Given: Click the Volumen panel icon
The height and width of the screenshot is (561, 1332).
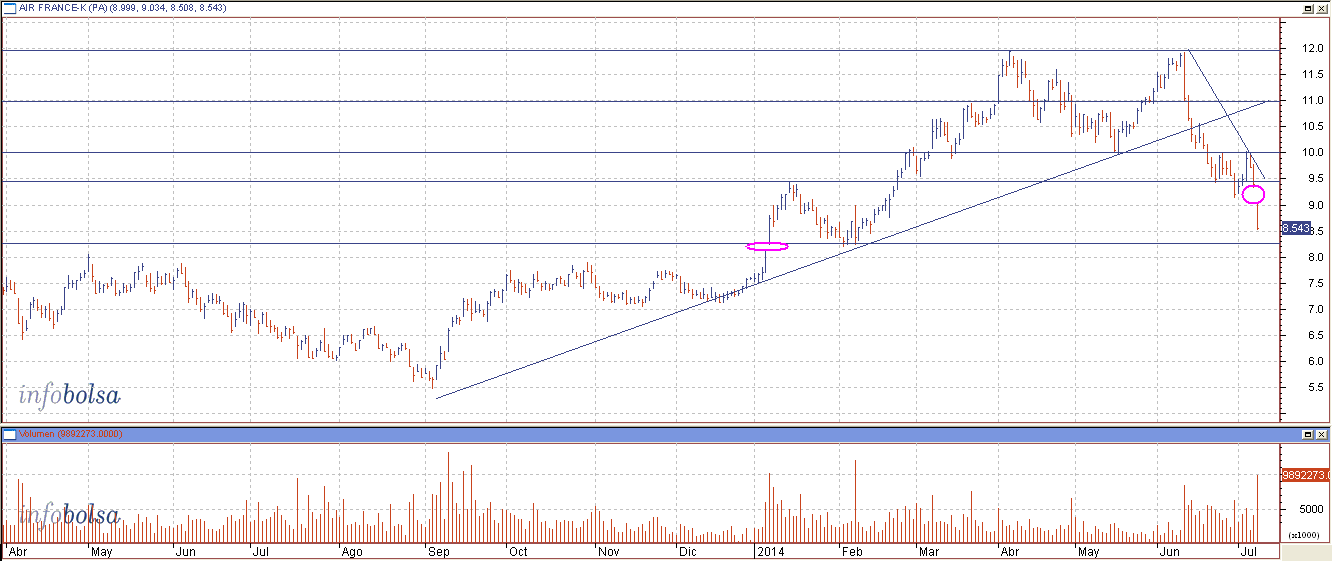Looking at the screenshot, I should (x=9, y=435).
